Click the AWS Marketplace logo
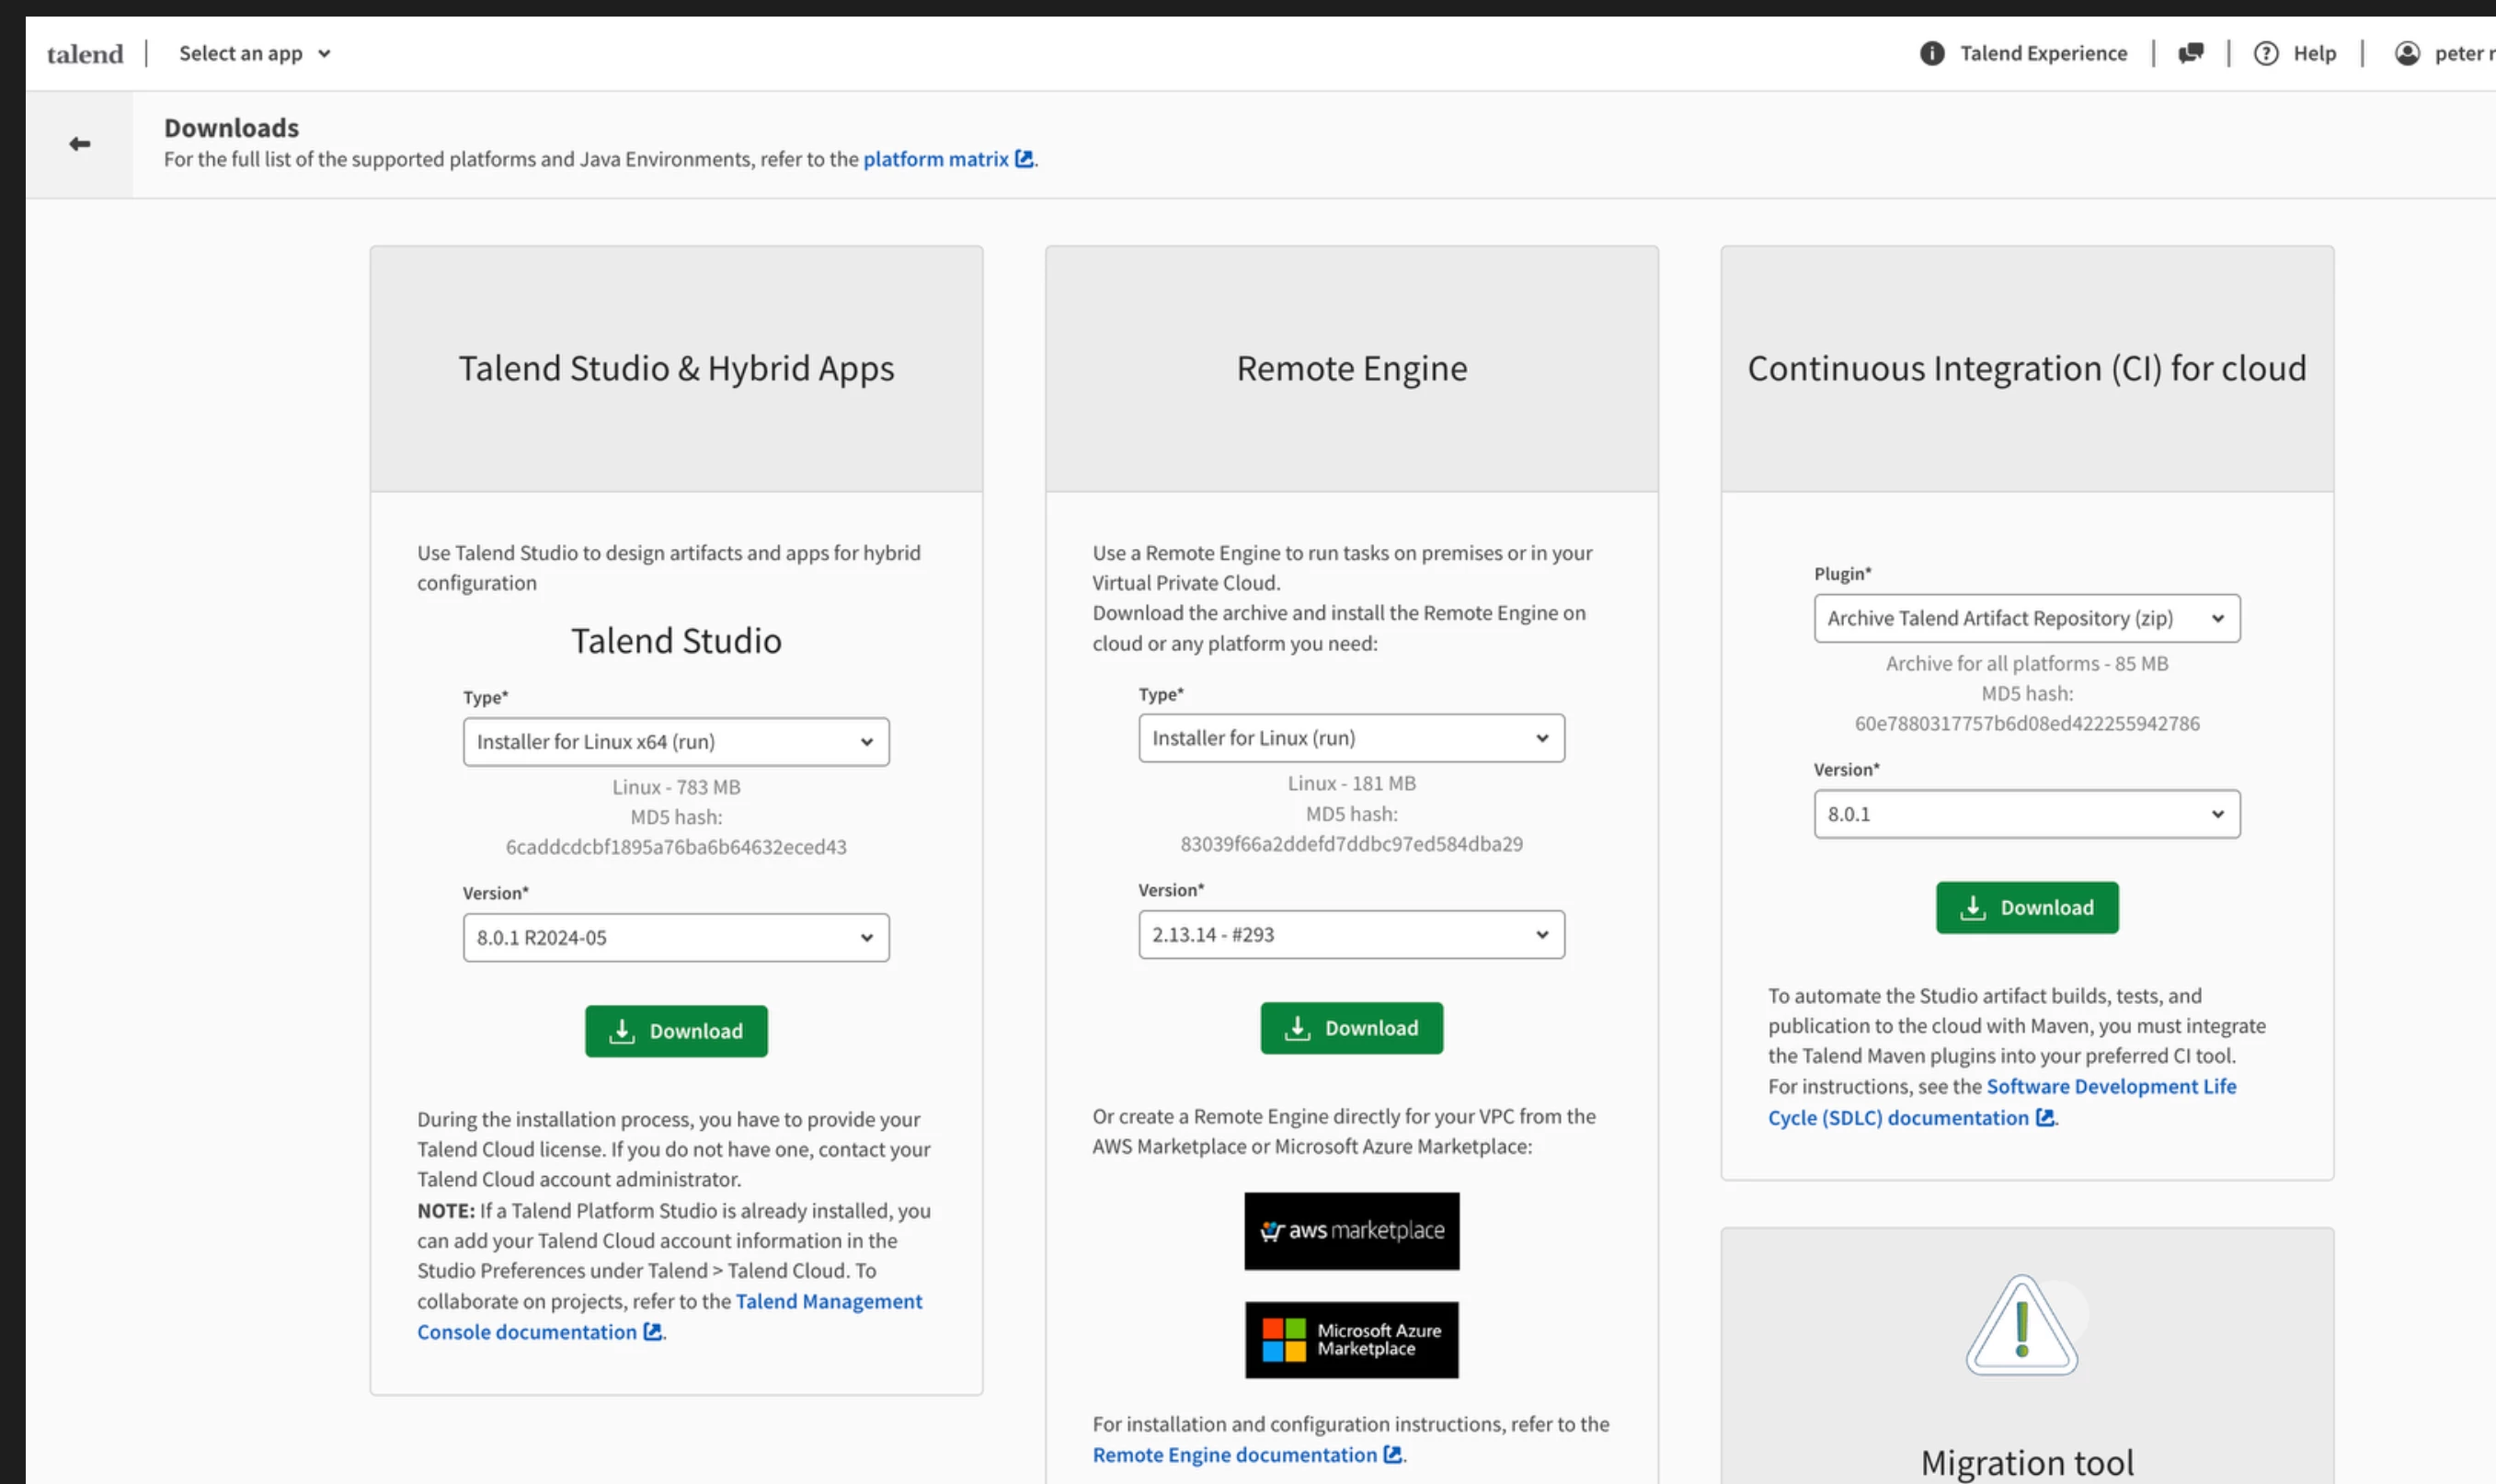Viewport: 2496px width, 1484px height. pyautogui.click(x=1352, y=1231)
